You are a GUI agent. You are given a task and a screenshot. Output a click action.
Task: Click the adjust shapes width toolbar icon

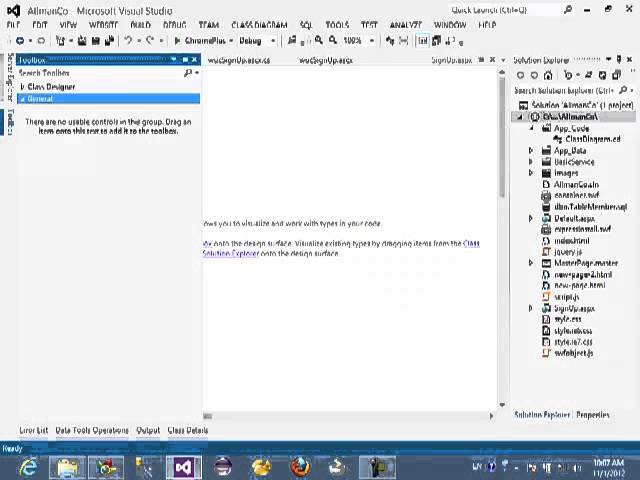404,41
